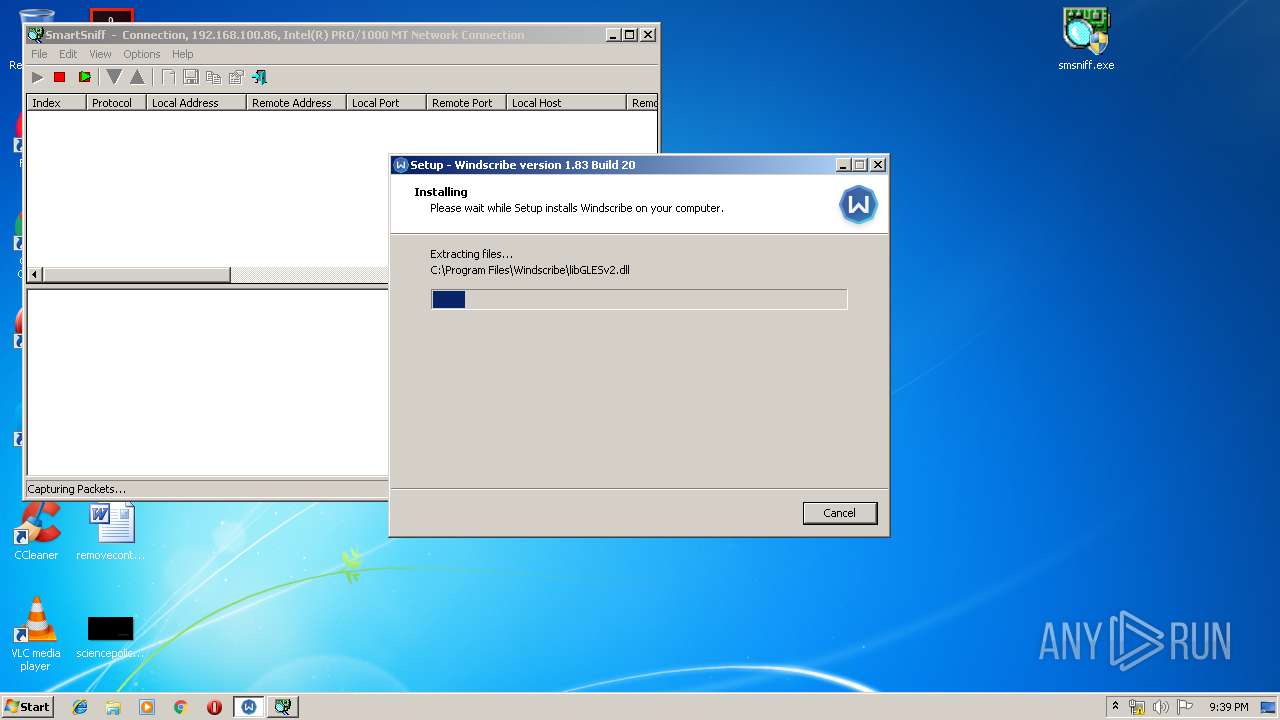Switch to the SmartSniff taskbar button

[x=283, y=707]
